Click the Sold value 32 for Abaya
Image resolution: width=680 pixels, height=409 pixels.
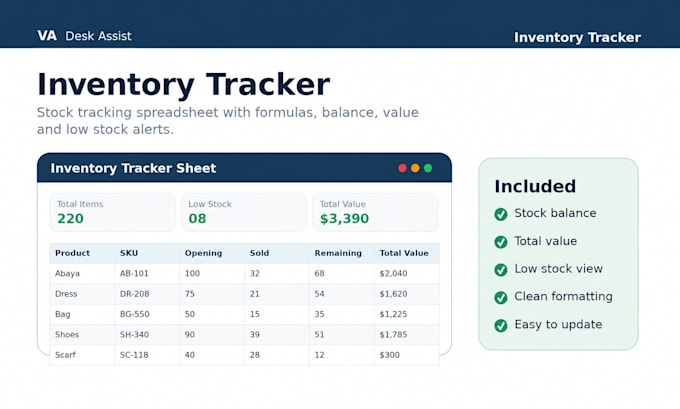(x=255, y=273)
